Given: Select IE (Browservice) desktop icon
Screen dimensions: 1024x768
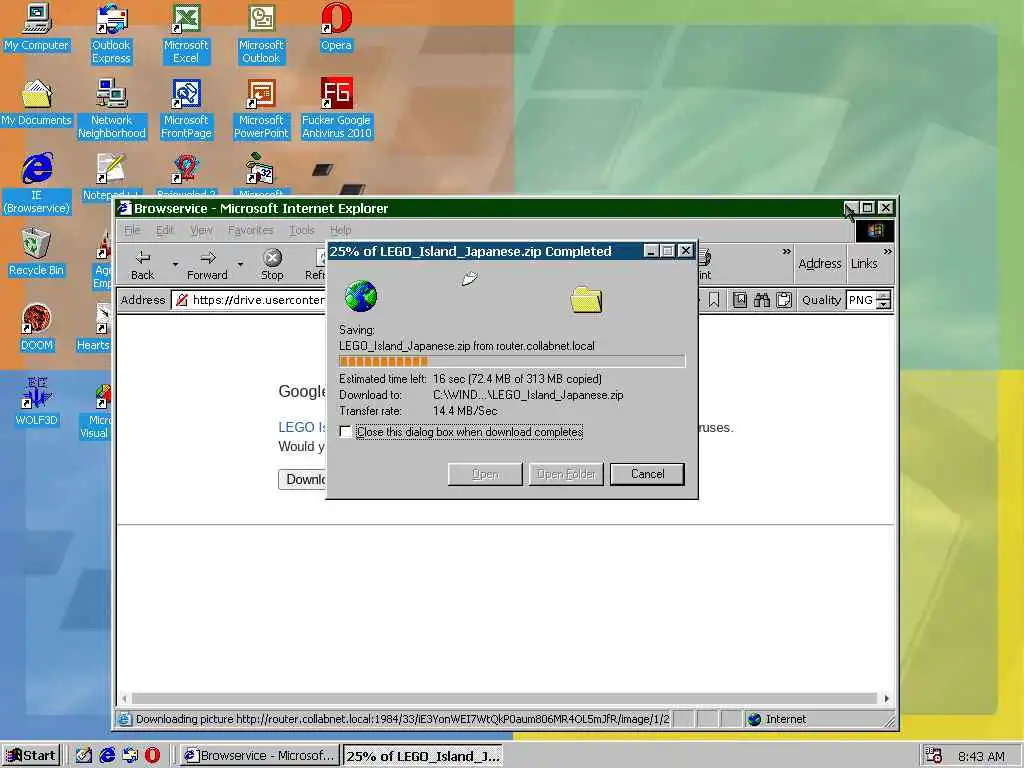Looking at the screenshot, I should click(x=37, y=184).
